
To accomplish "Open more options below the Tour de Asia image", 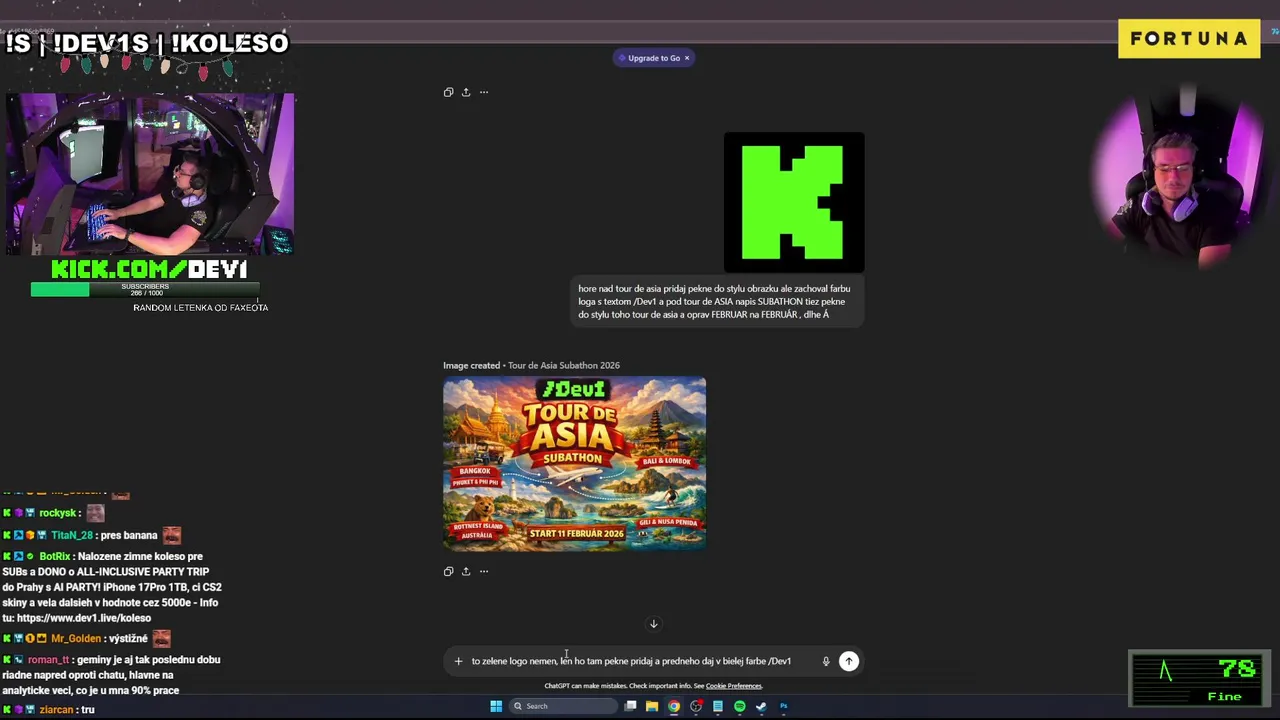I will point(484,571).
